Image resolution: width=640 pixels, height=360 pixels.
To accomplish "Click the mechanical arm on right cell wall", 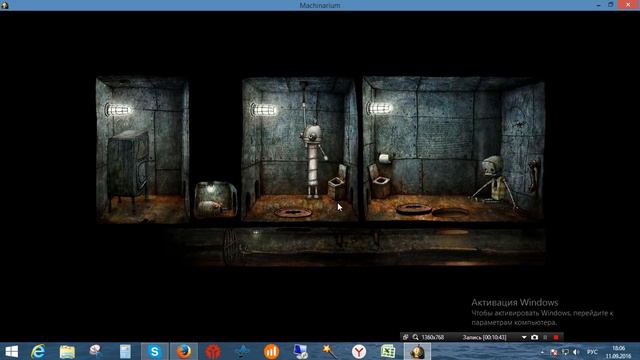I will click(533, 175).
